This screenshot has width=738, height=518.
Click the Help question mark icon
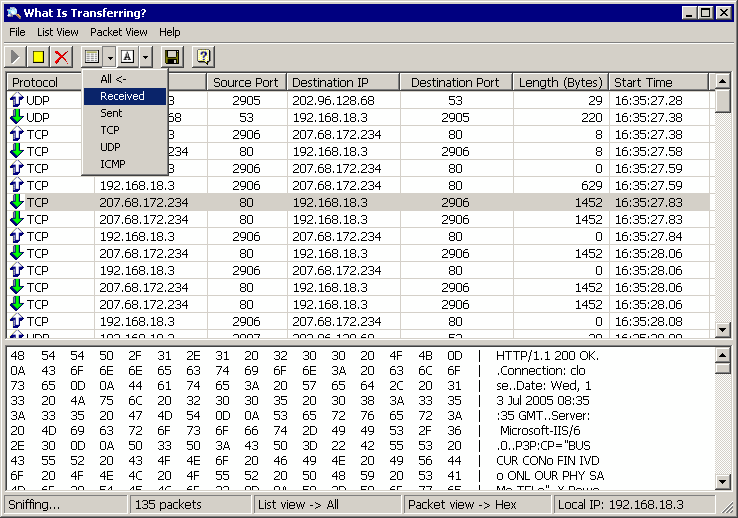[x=203, y=58]
